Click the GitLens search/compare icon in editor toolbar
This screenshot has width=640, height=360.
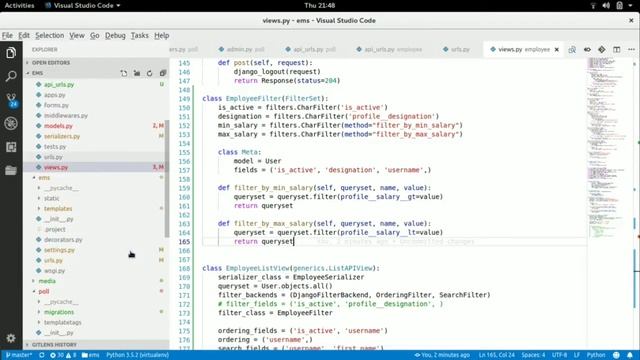[572, 49]
